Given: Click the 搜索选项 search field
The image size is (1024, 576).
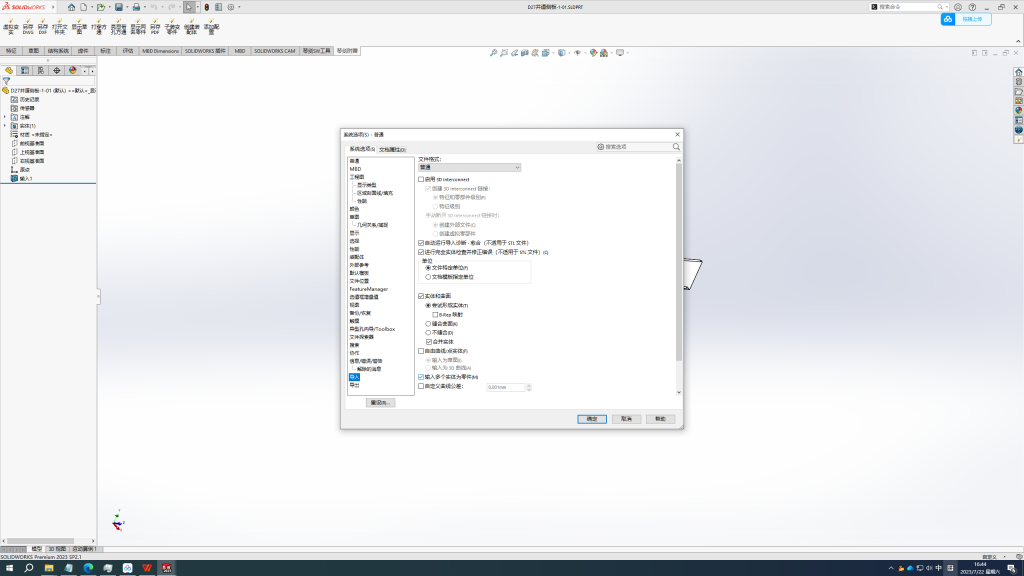Looking at the screenshot, I should 638,147.
